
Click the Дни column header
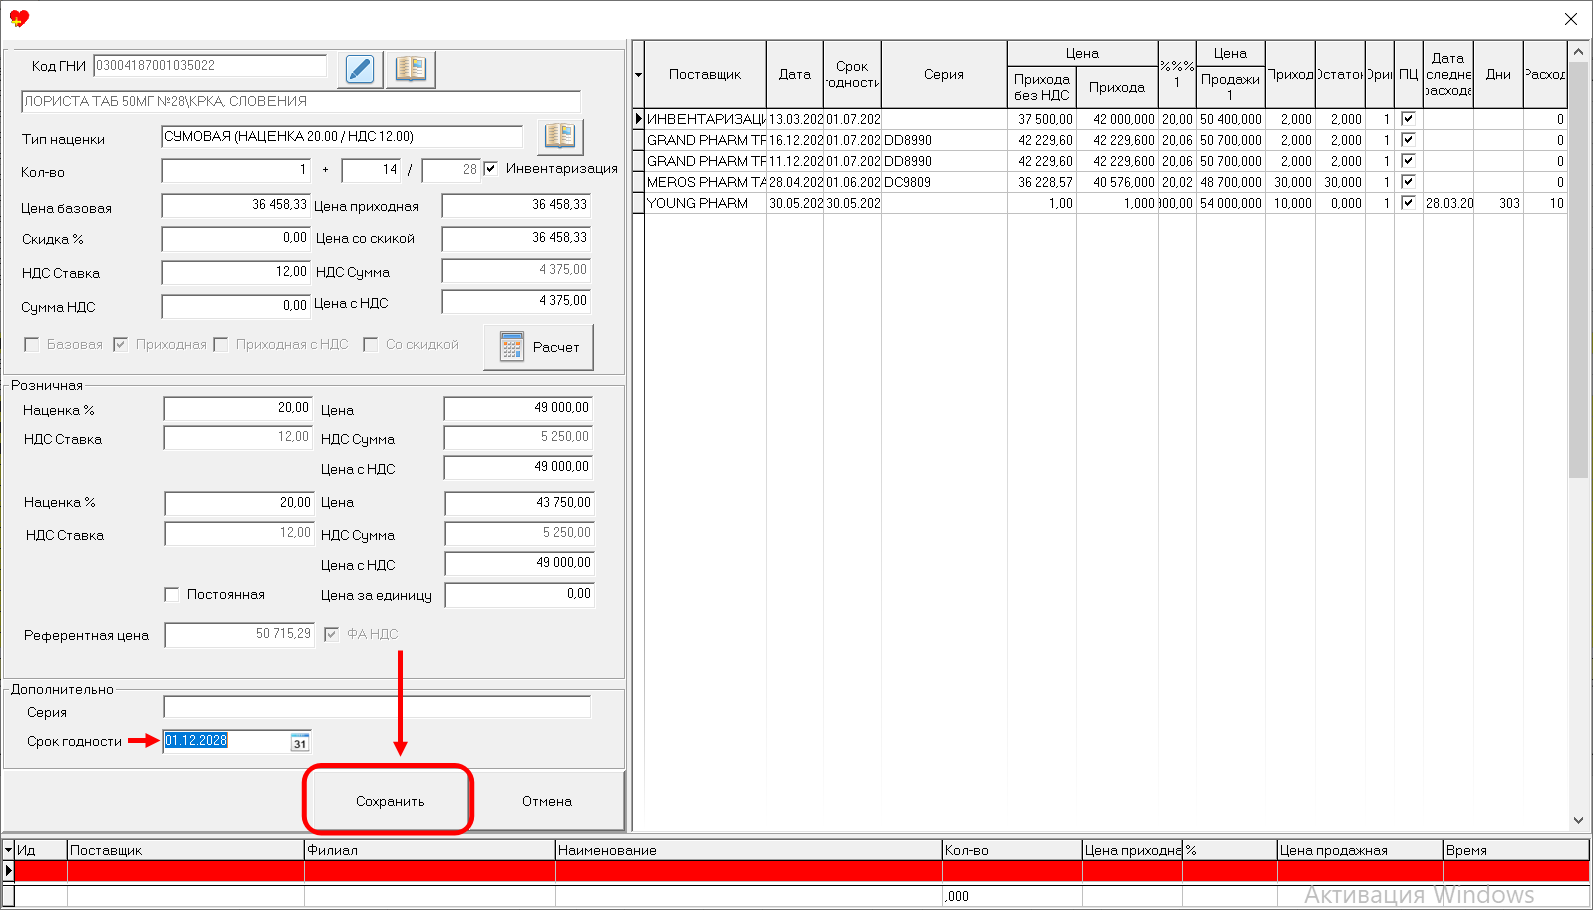[1498, 75]
